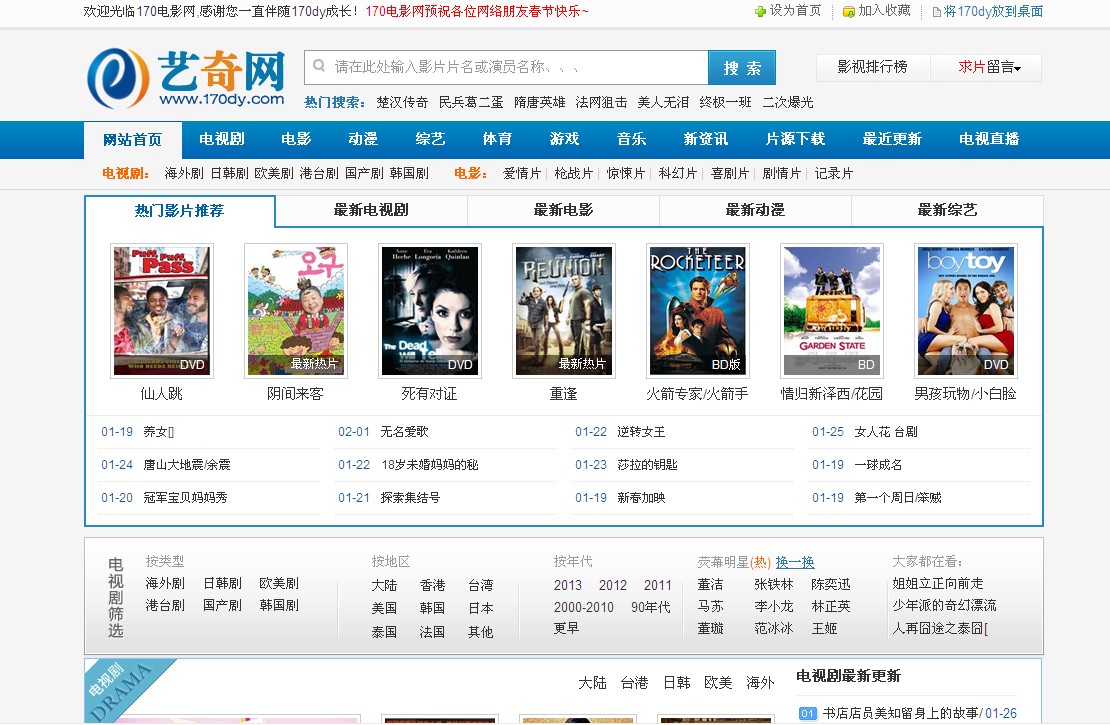Open the 唐山大地震/余震 listing link

187,465
